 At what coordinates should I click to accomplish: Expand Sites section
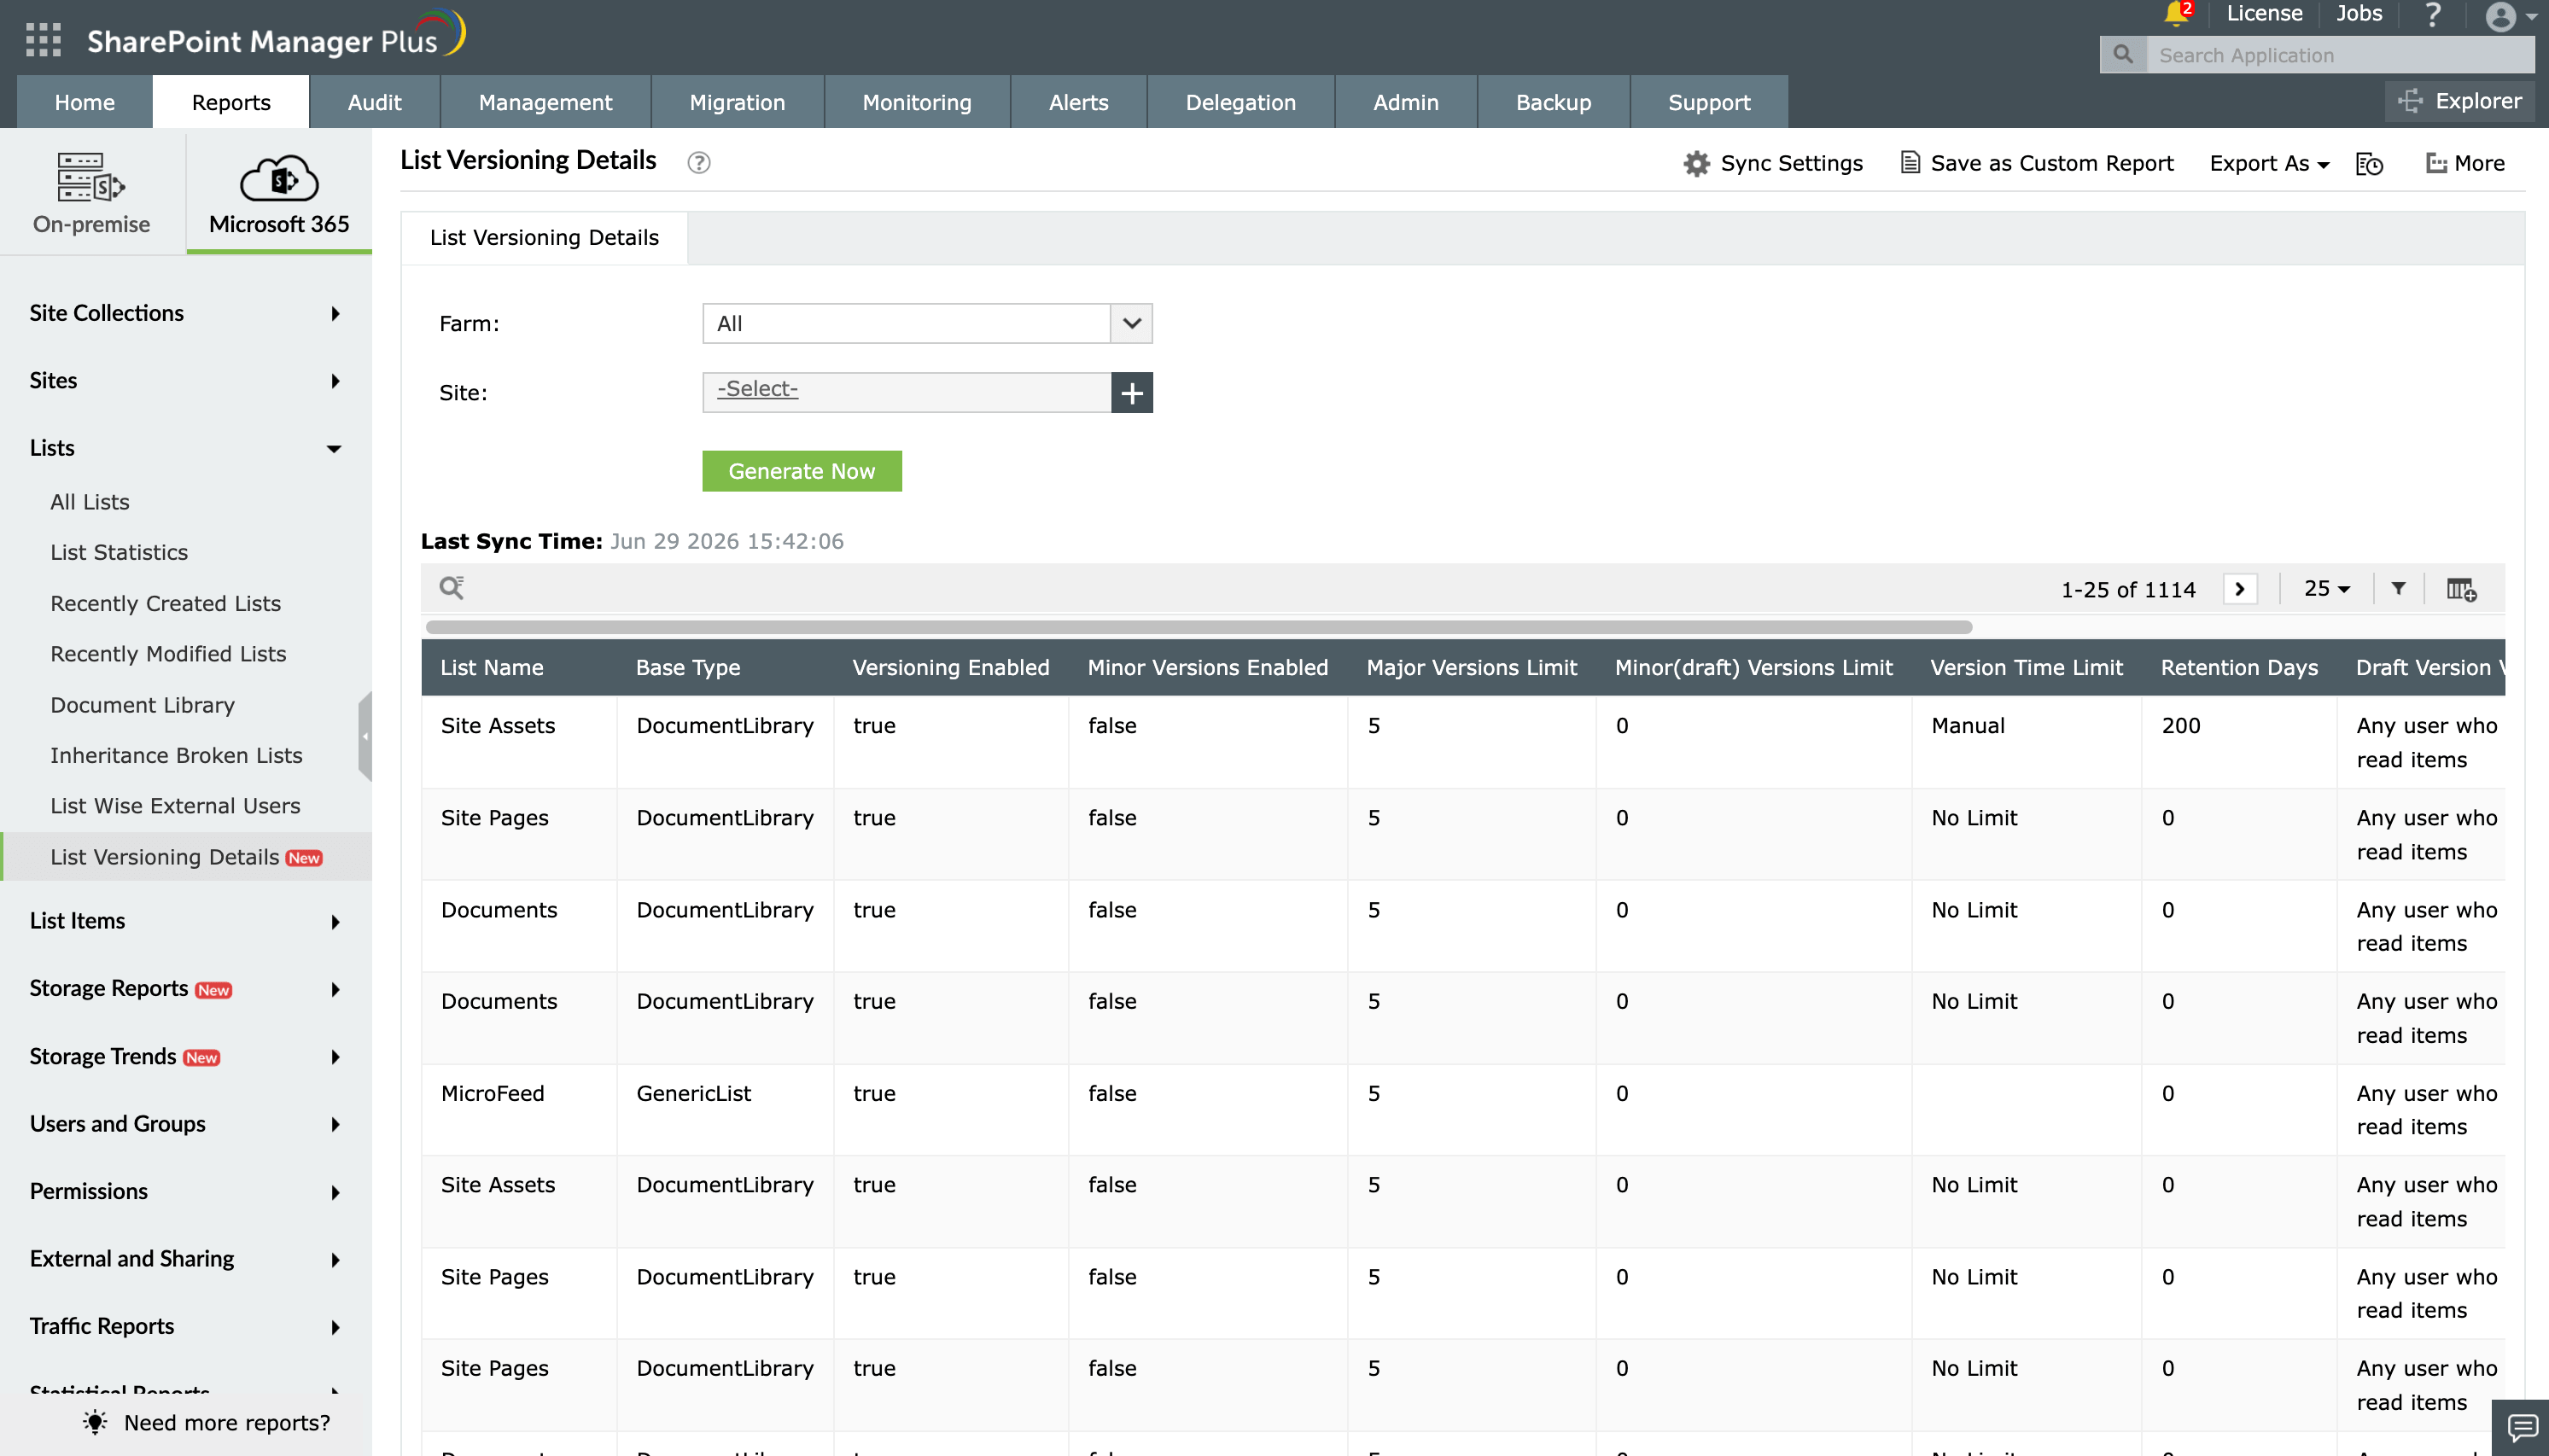tap(186, 380)
